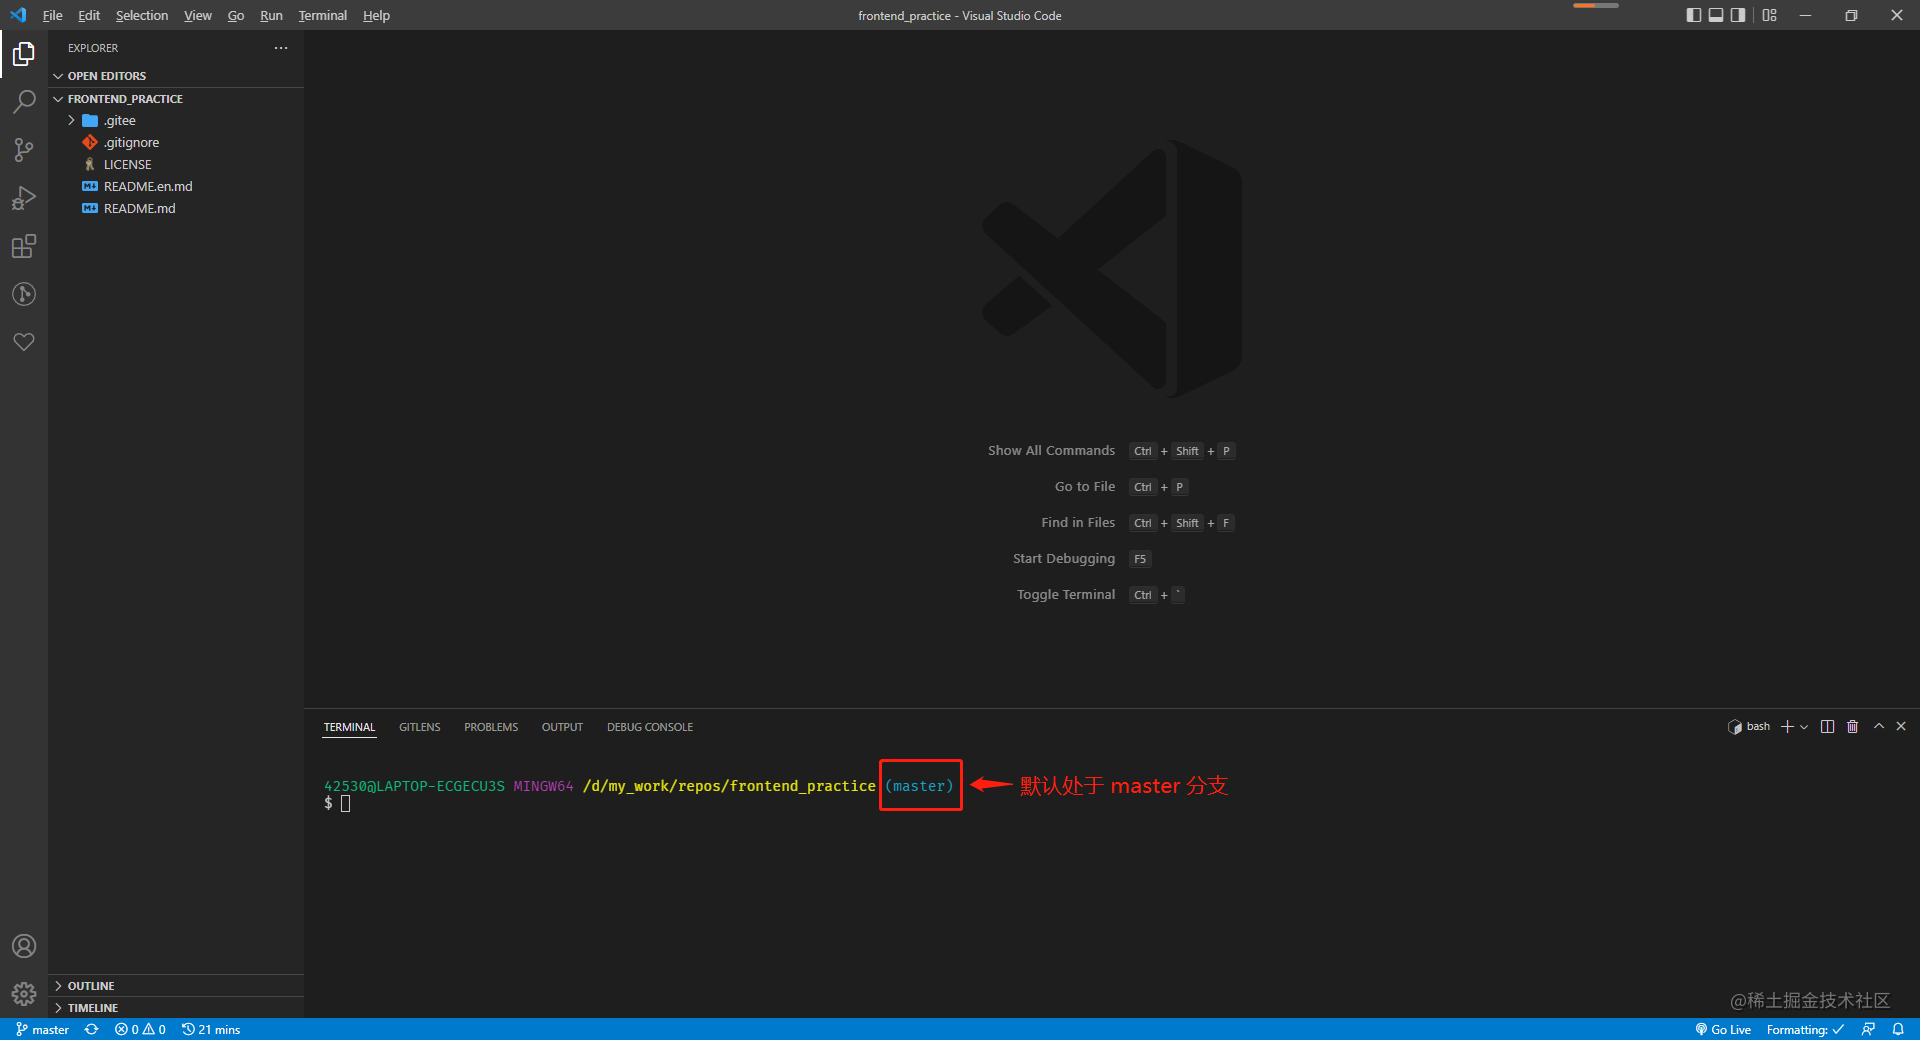Toggle the Primary Side Bar layout button
1920x1040 pixels.
click(1693, 15)
